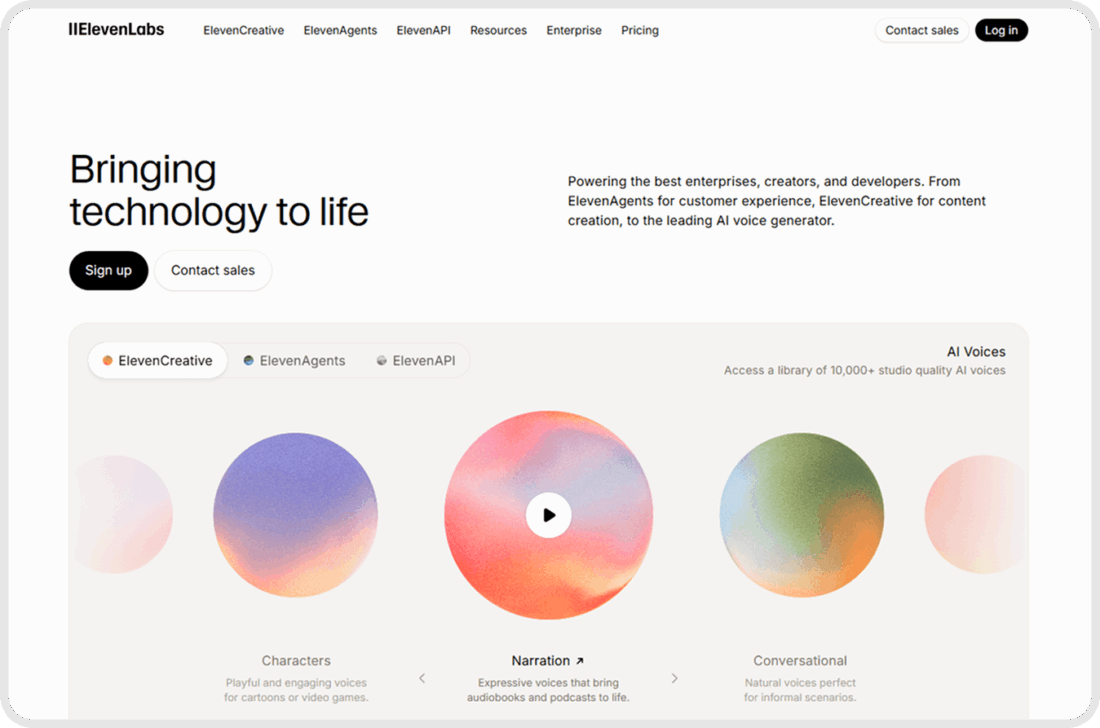This screenshot has width=1100, height=728.
Task: Click the orange dot icon beside ElevenCreative
Action: [x=107, y=360]
